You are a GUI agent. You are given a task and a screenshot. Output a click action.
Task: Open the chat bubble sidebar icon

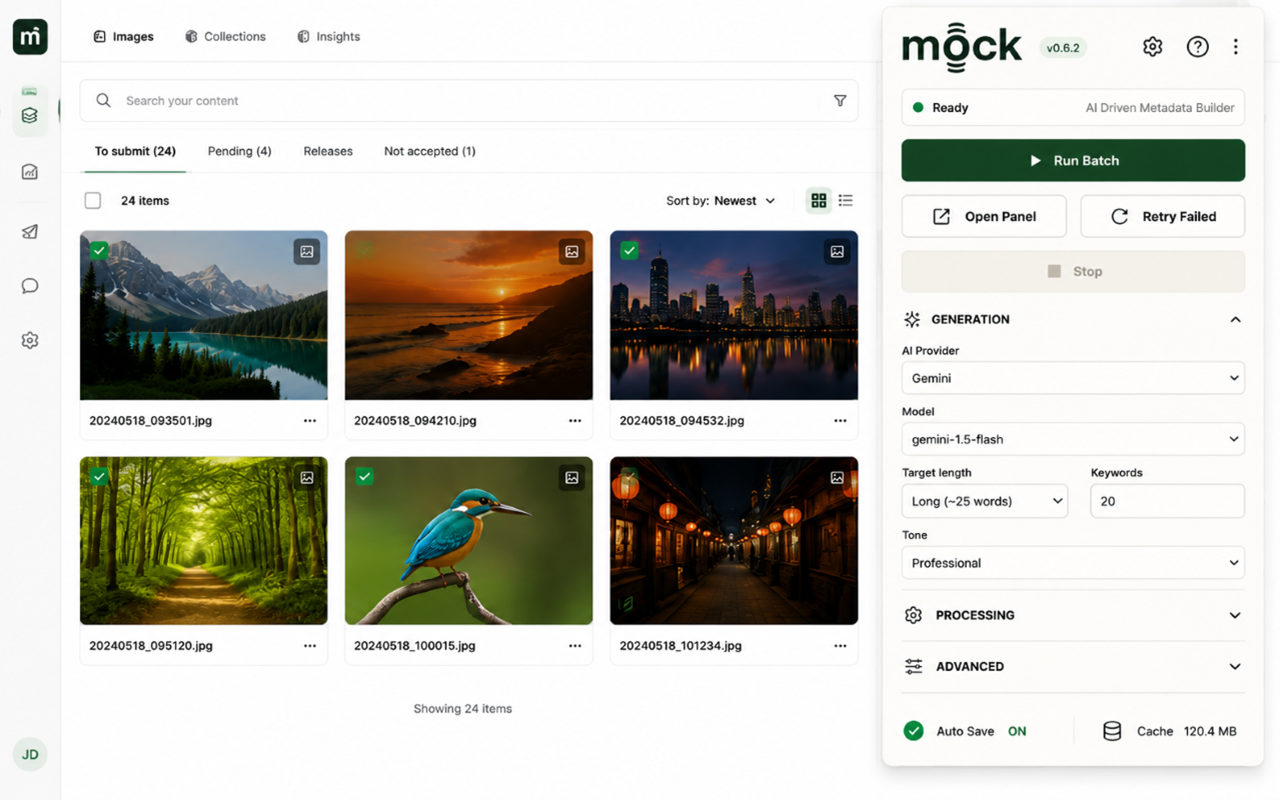(x=30, y=286)
